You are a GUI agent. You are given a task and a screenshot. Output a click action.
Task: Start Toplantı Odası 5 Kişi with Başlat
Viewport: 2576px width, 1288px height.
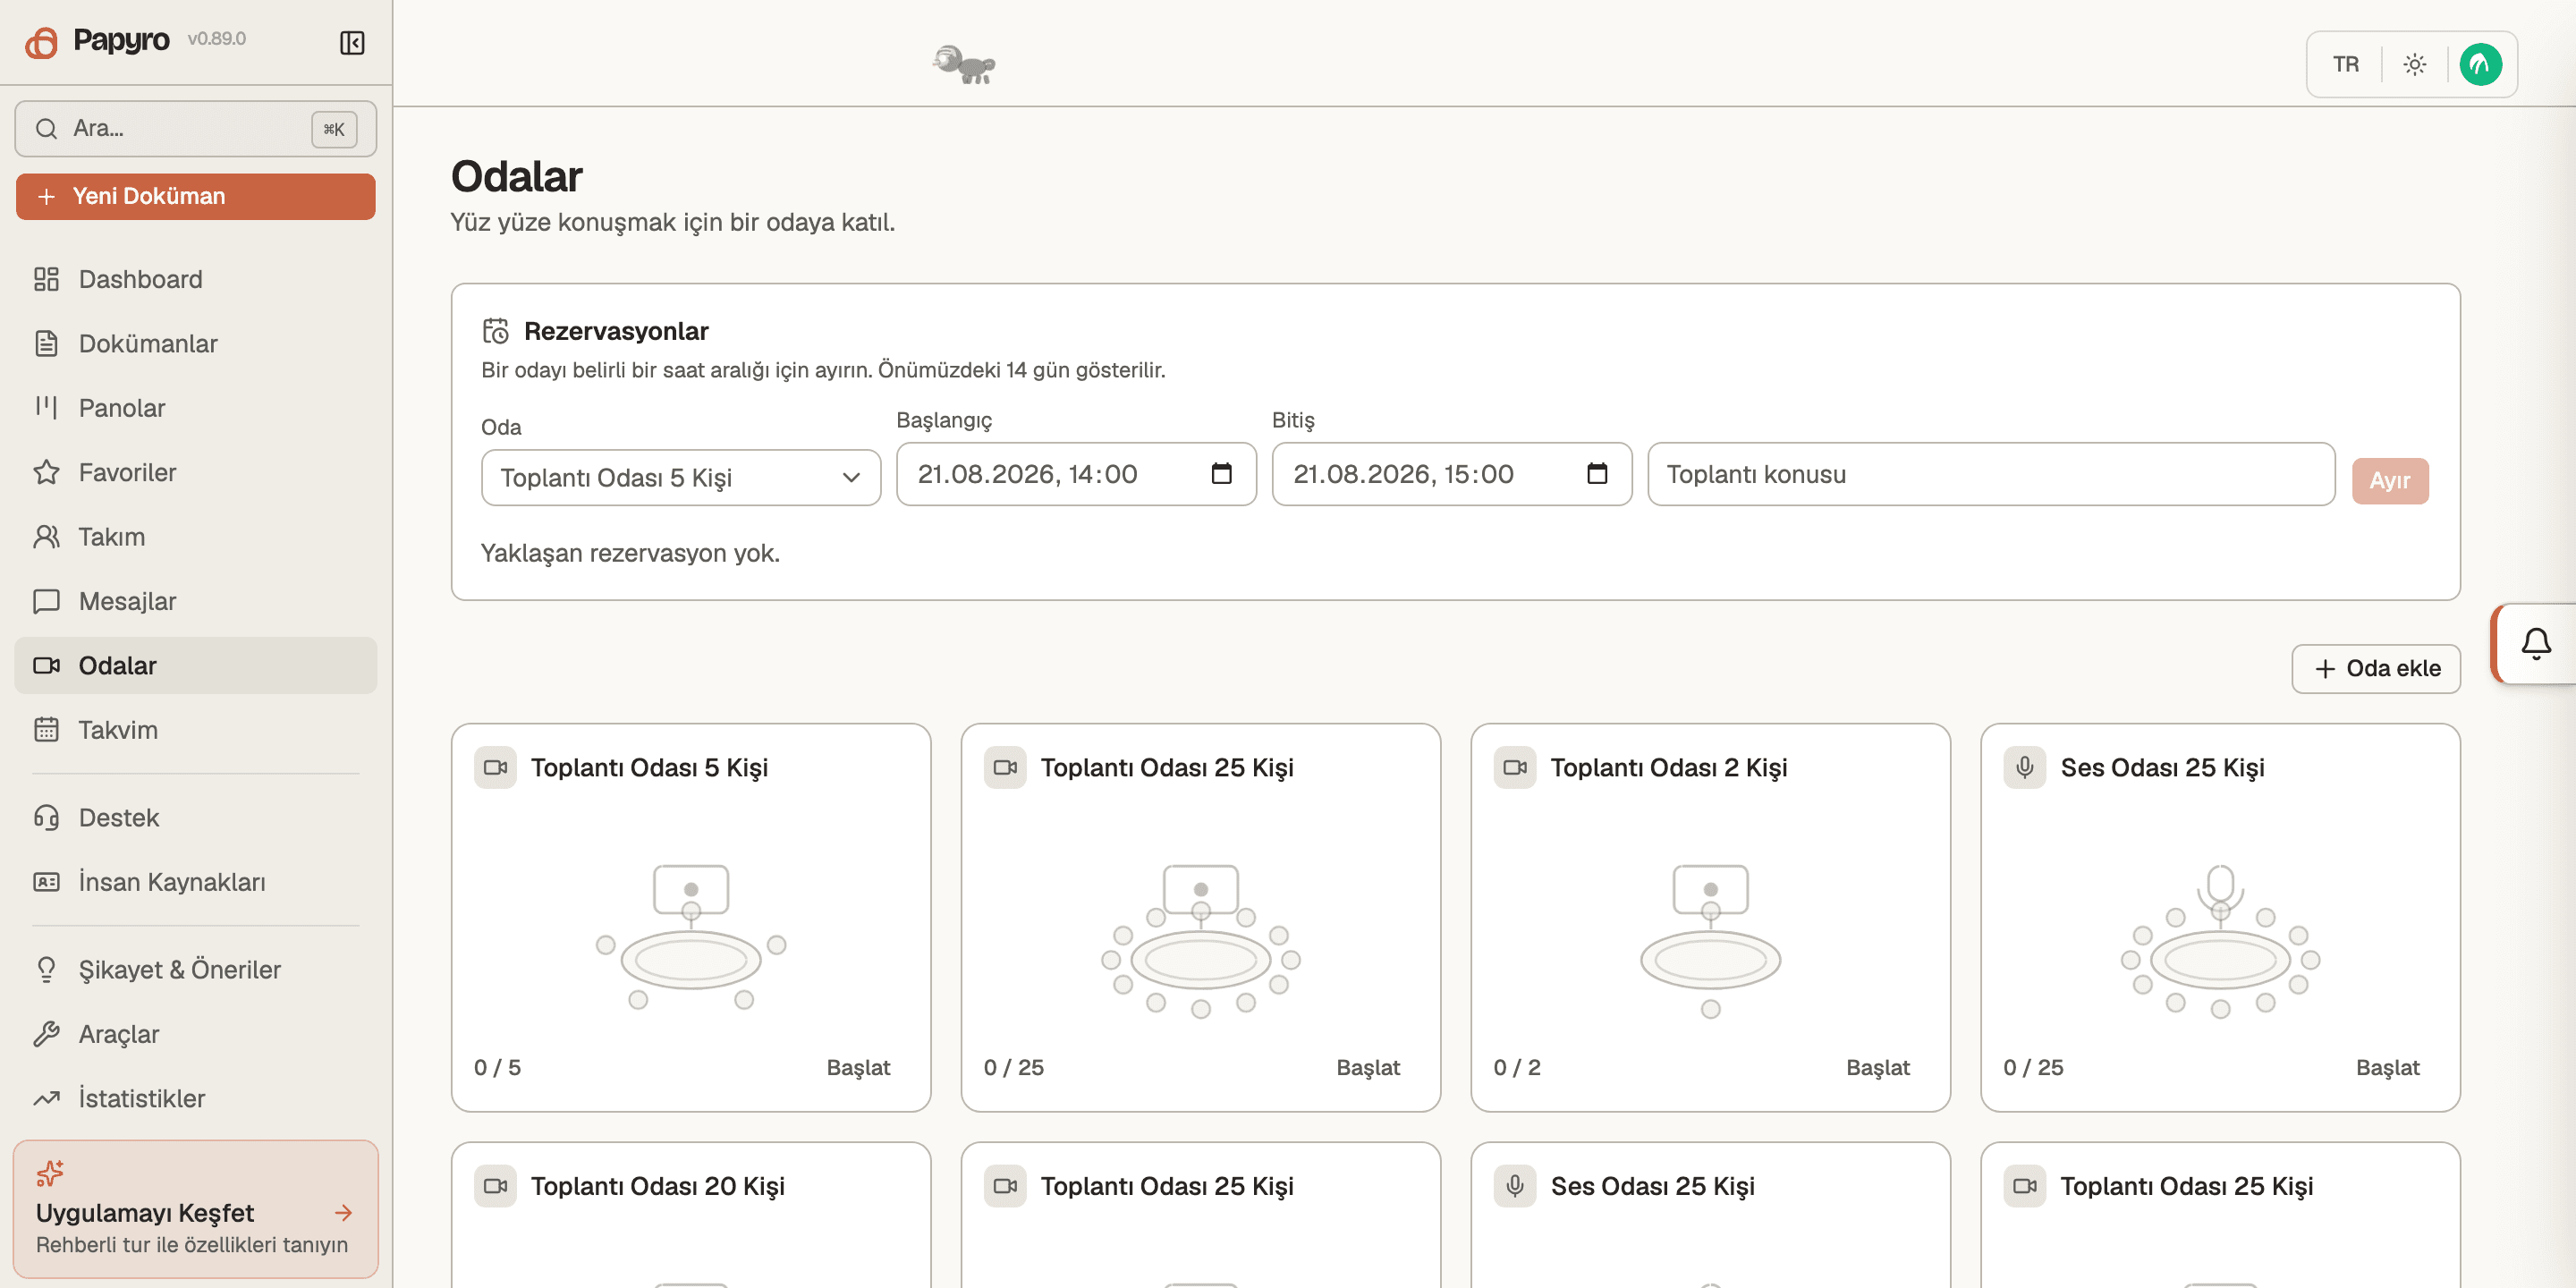click(858, 1067)
